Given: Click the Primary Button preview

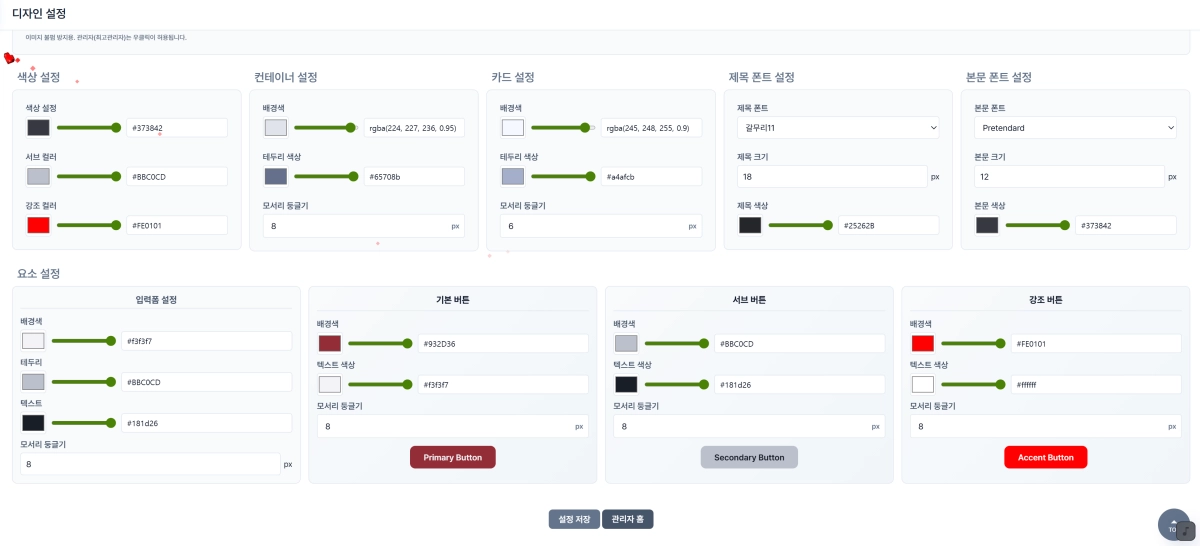Looking at the screenshot, I should [x=452, y=457].
